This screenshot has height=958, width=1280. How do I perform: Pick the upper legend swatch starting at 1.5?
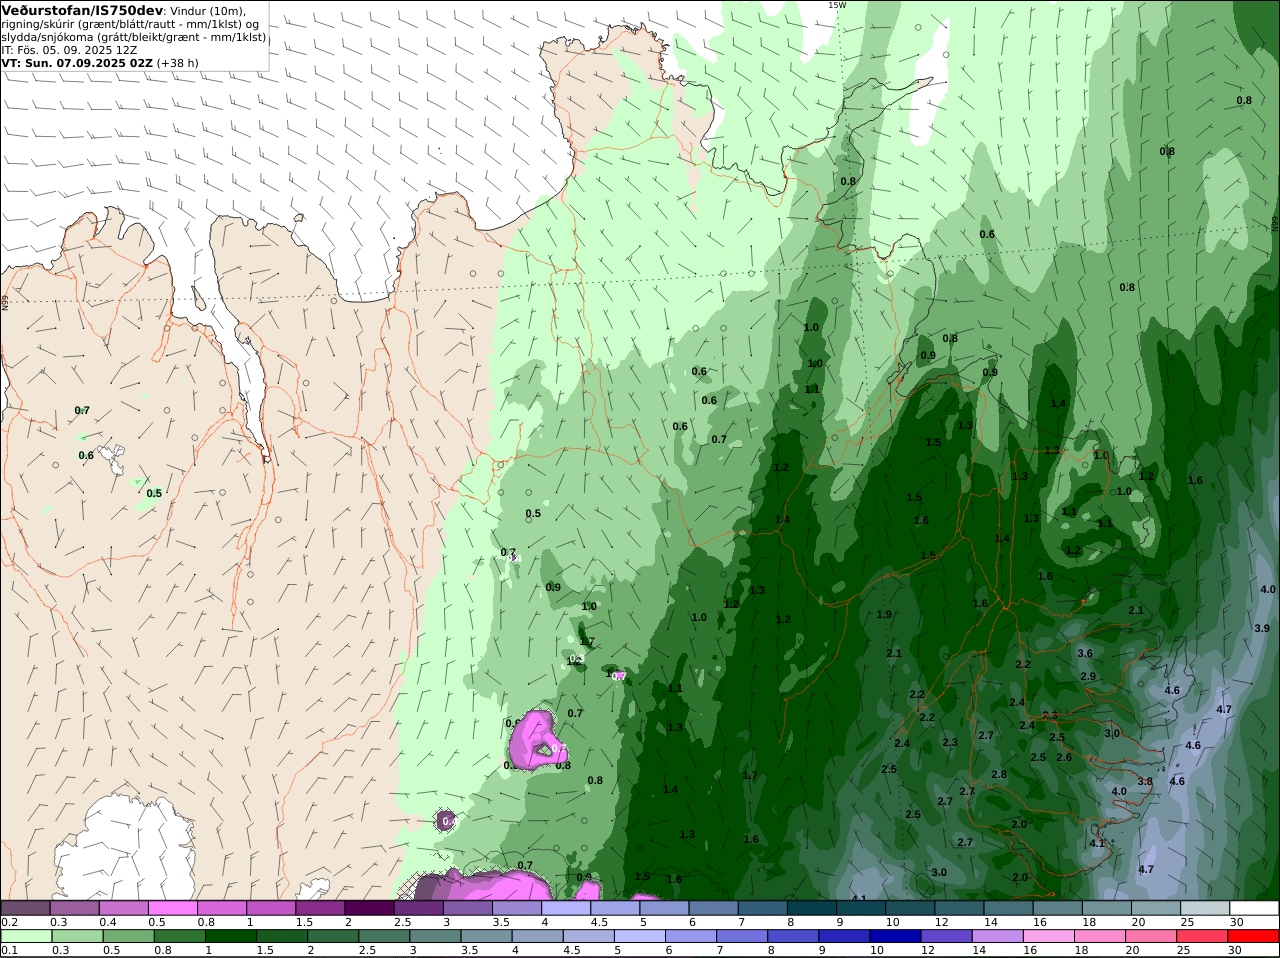(320, 908)
